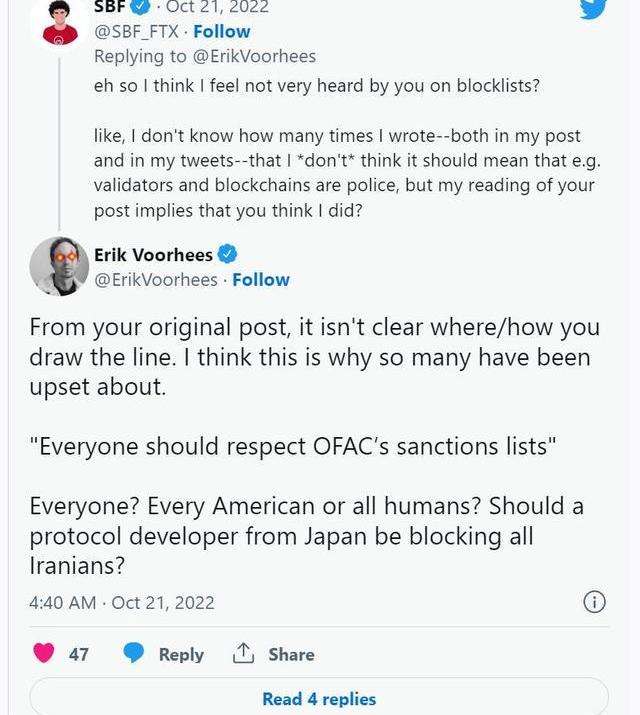Click the @SBF_FTX handle
Image resolution: width=640 pixels, height=715 pixels.
pyautogui.click(x=137, y=30)
